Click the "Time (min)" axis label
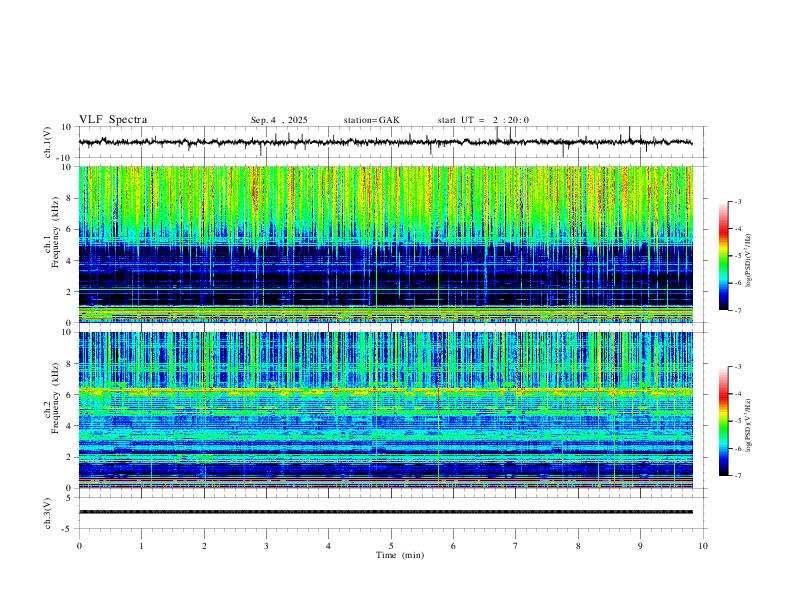The width and height of the screenshot is (792, 612). pyautogui.click(x=400, y=555)
